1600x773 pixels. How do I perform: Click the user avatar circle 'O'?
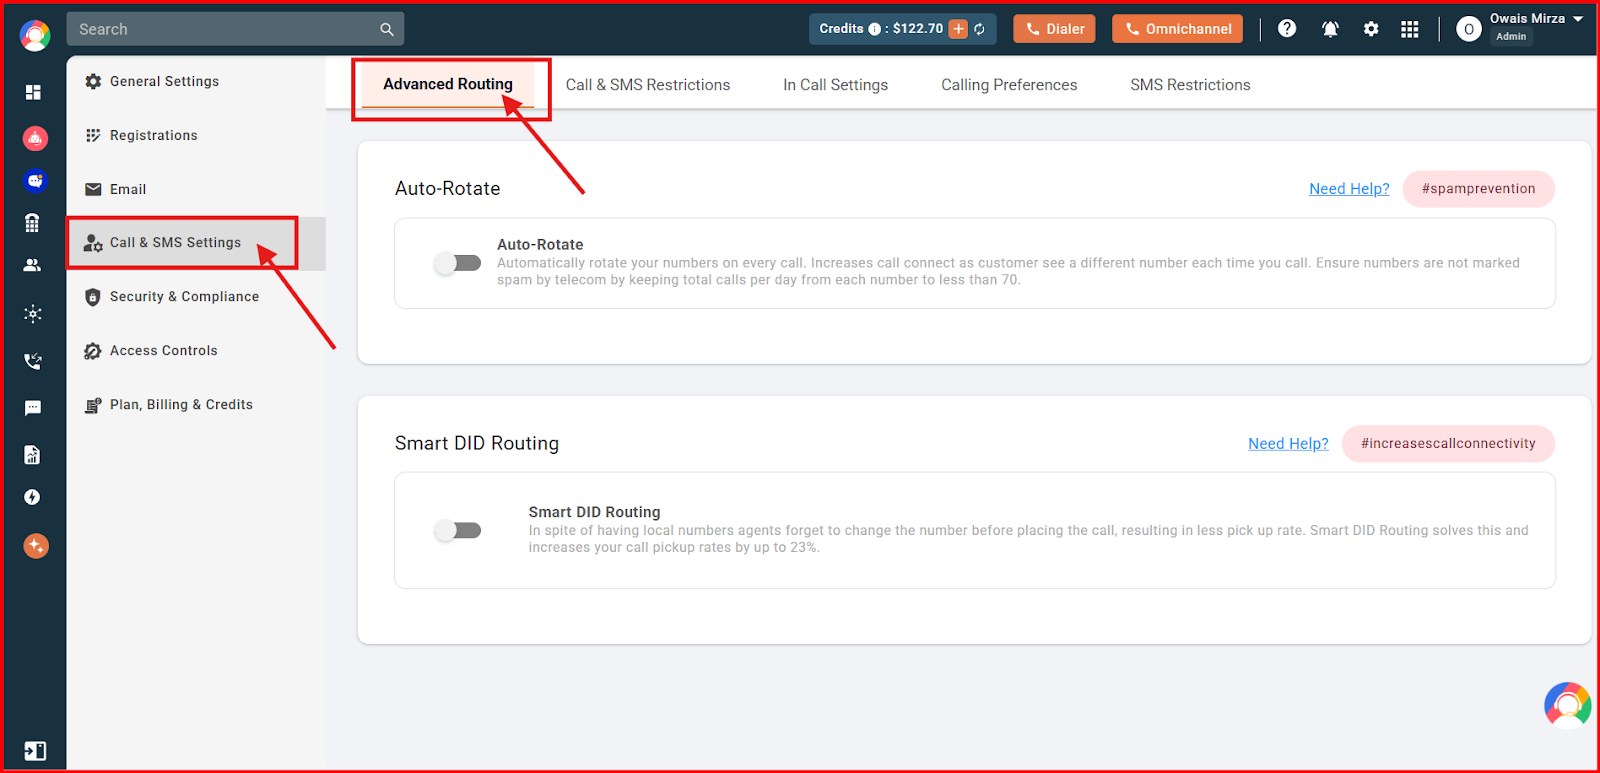point(1469,29)
